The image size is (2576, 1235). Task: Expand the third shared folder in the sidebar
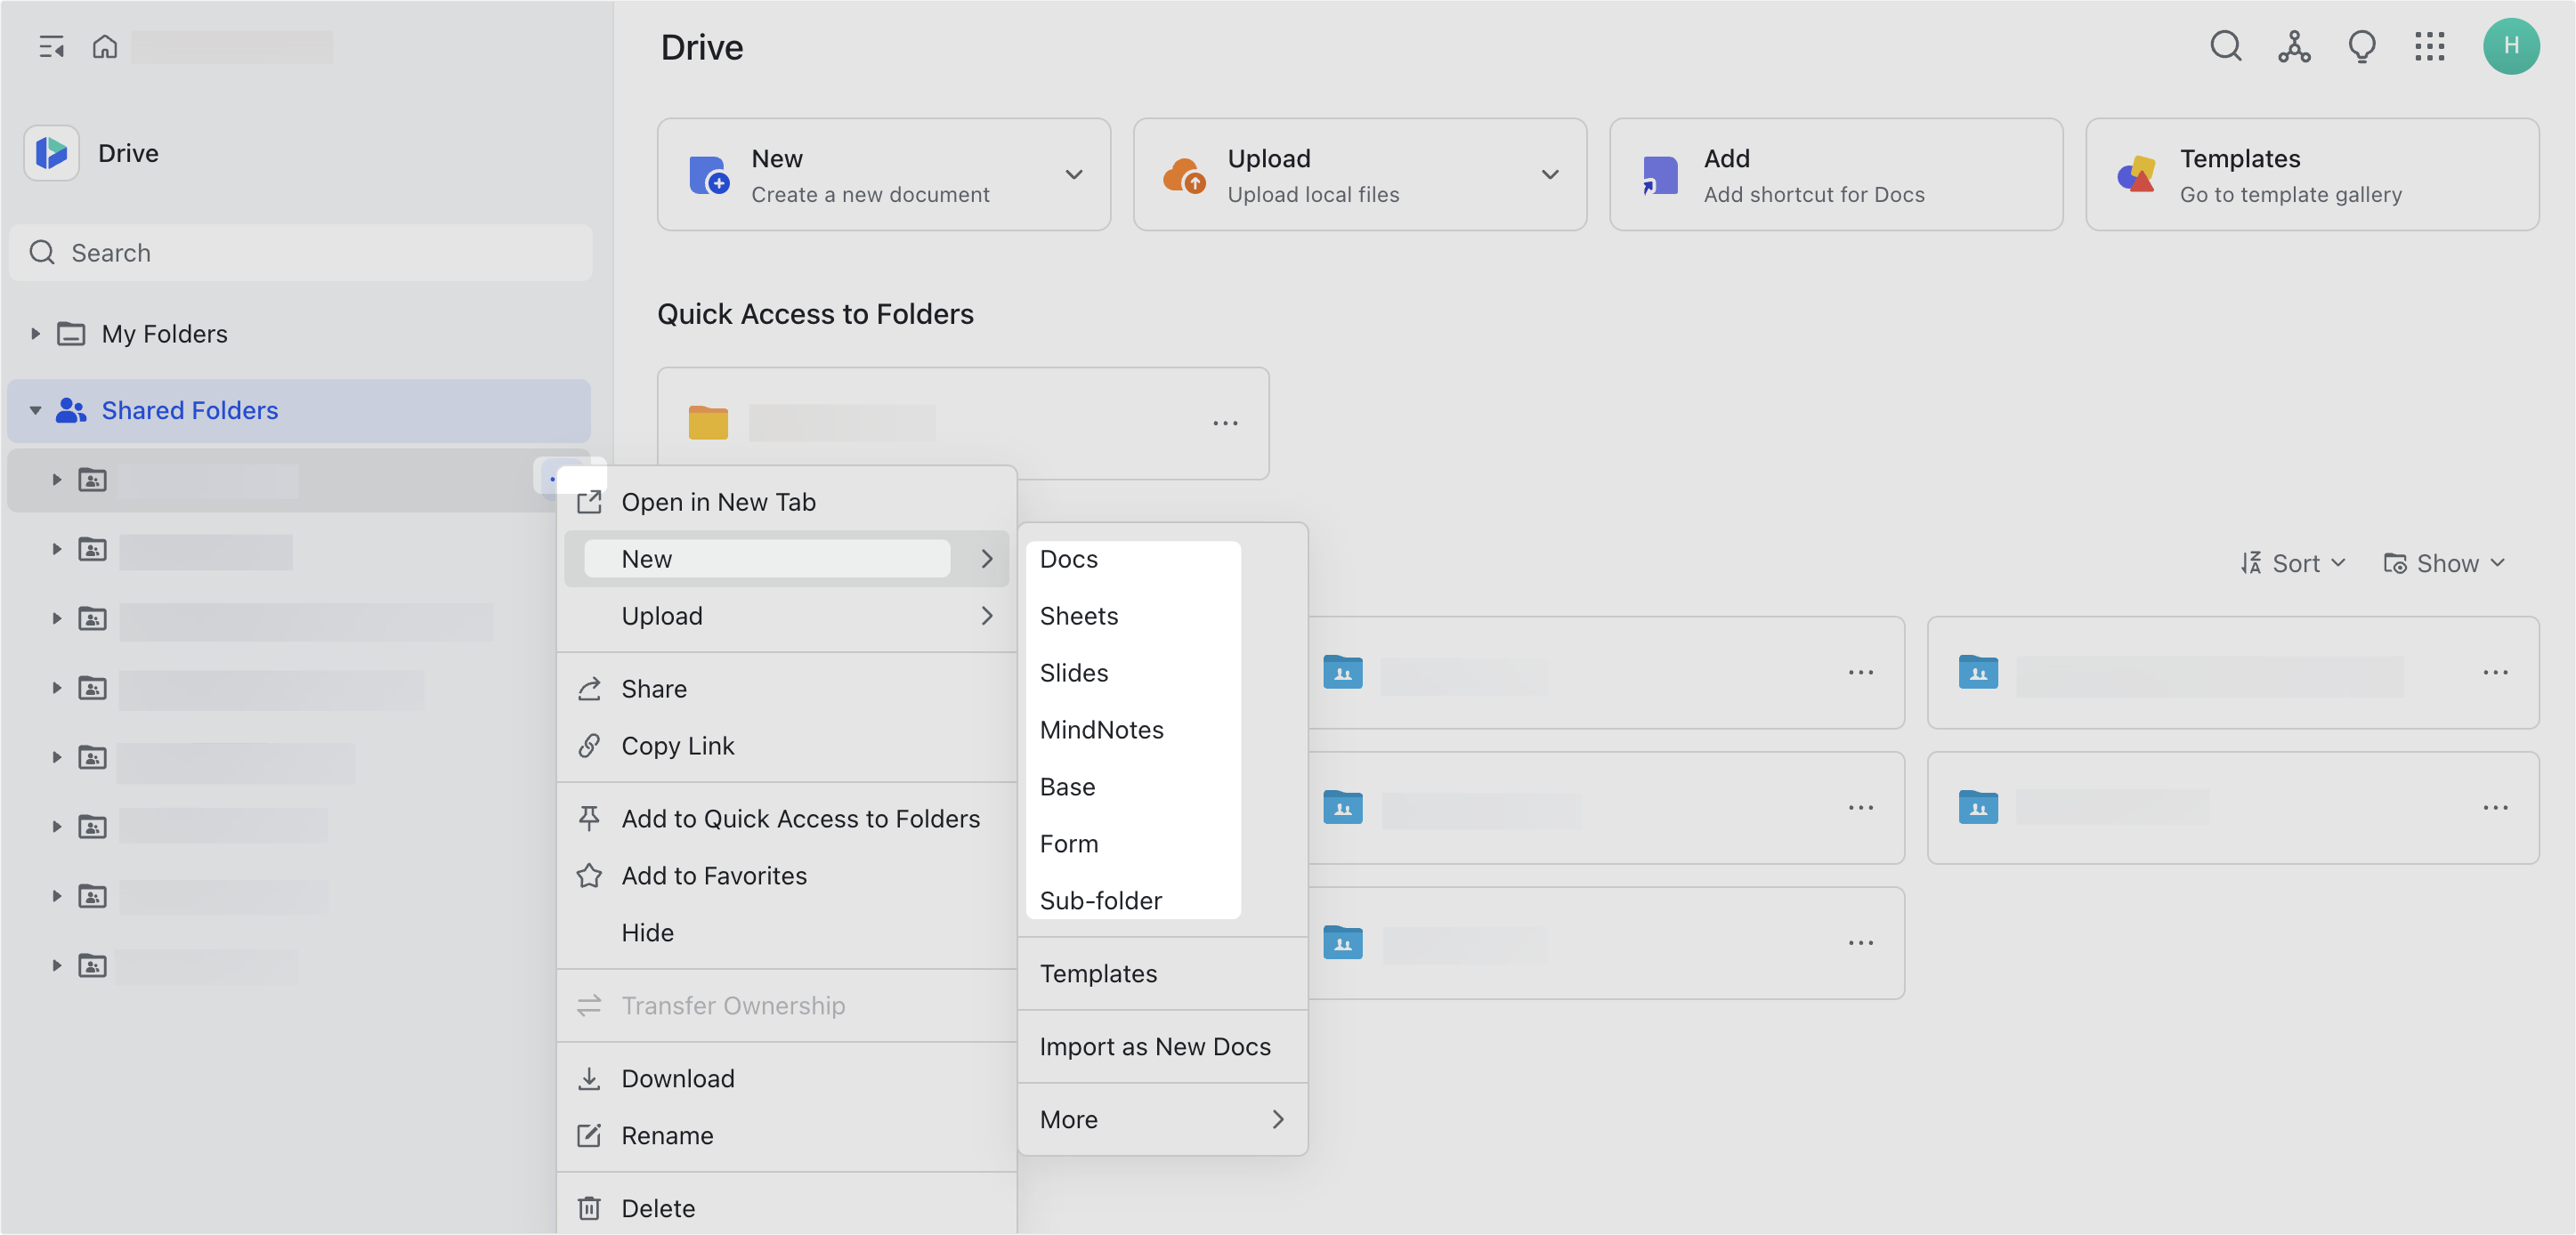coord(57,619)
